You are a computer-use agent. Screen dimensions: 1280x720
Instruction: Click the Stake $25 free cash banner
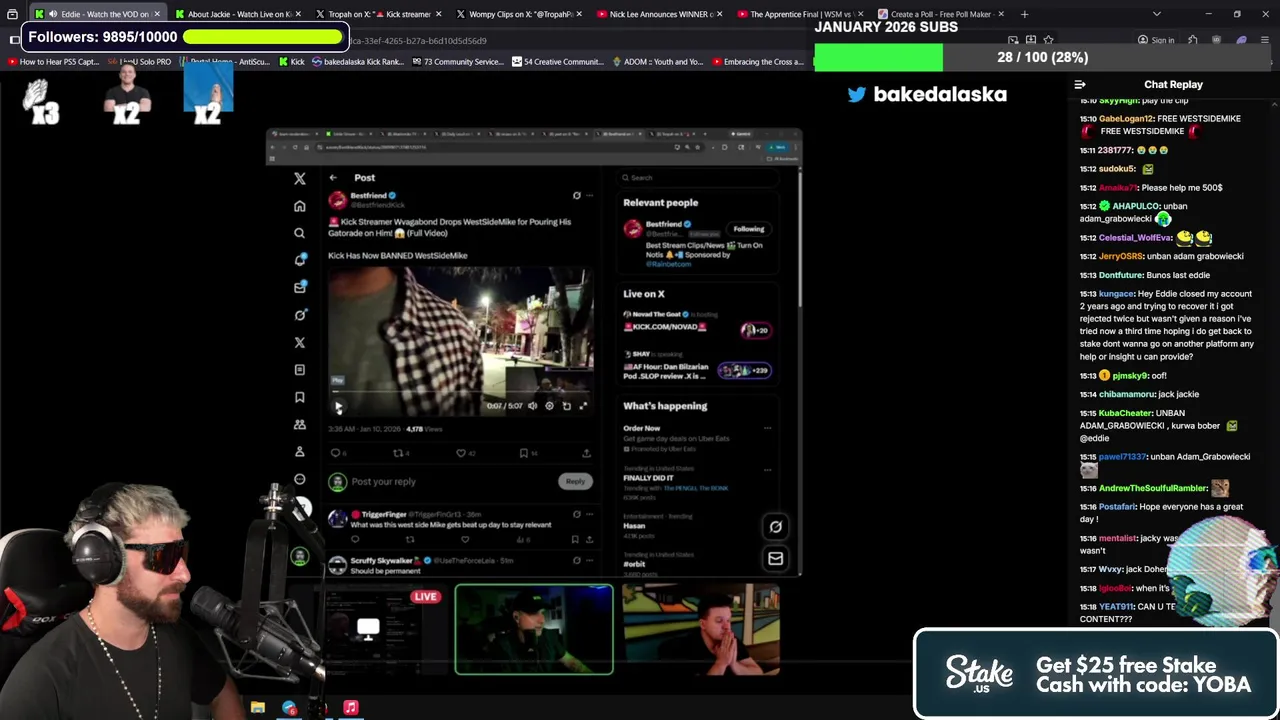pyautogui.click(x=1096, y=675)
